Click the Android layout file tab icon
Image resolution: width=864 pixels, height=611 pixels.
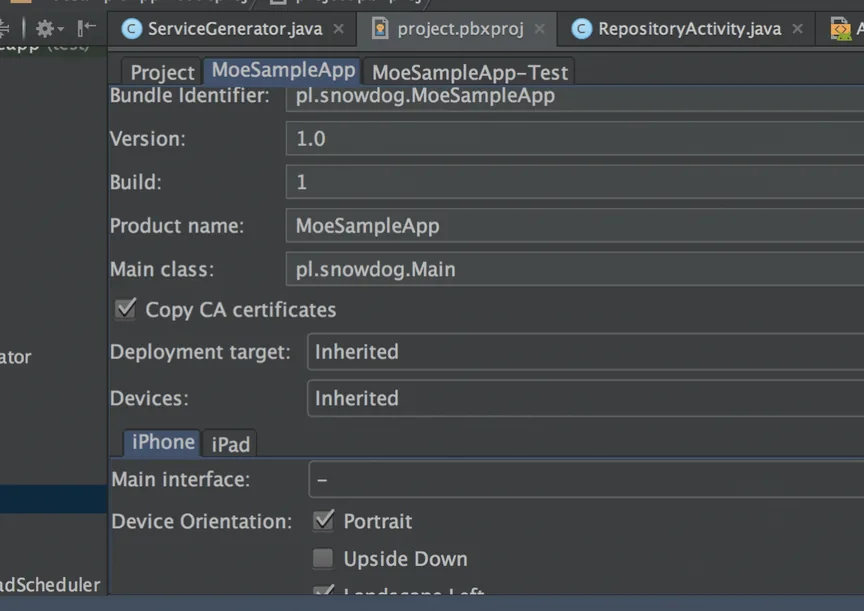(840, 29)
